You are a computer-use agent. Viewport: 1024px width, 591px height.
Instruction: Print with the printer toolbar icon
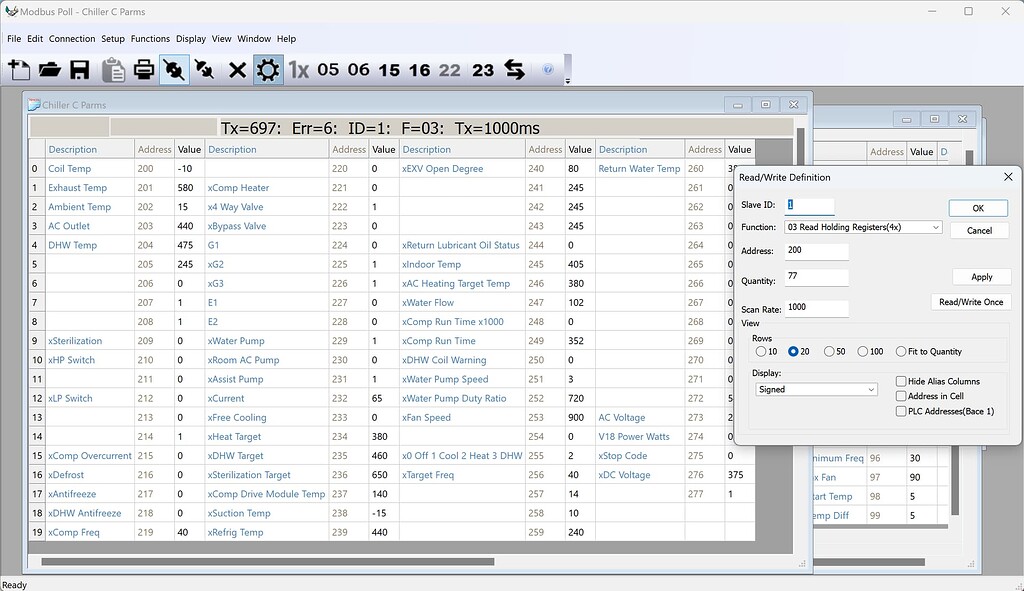point(144,70)
